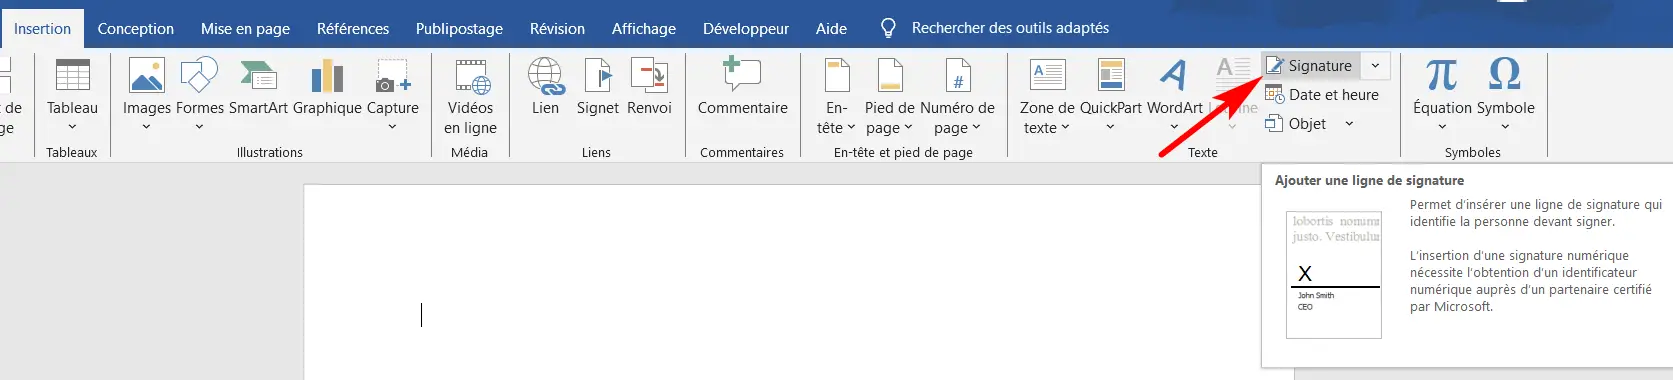The width and height of the screenshot is (1673, 380).
Task: Expand the Signature dropdown arrow
Action: (1375, 66)
